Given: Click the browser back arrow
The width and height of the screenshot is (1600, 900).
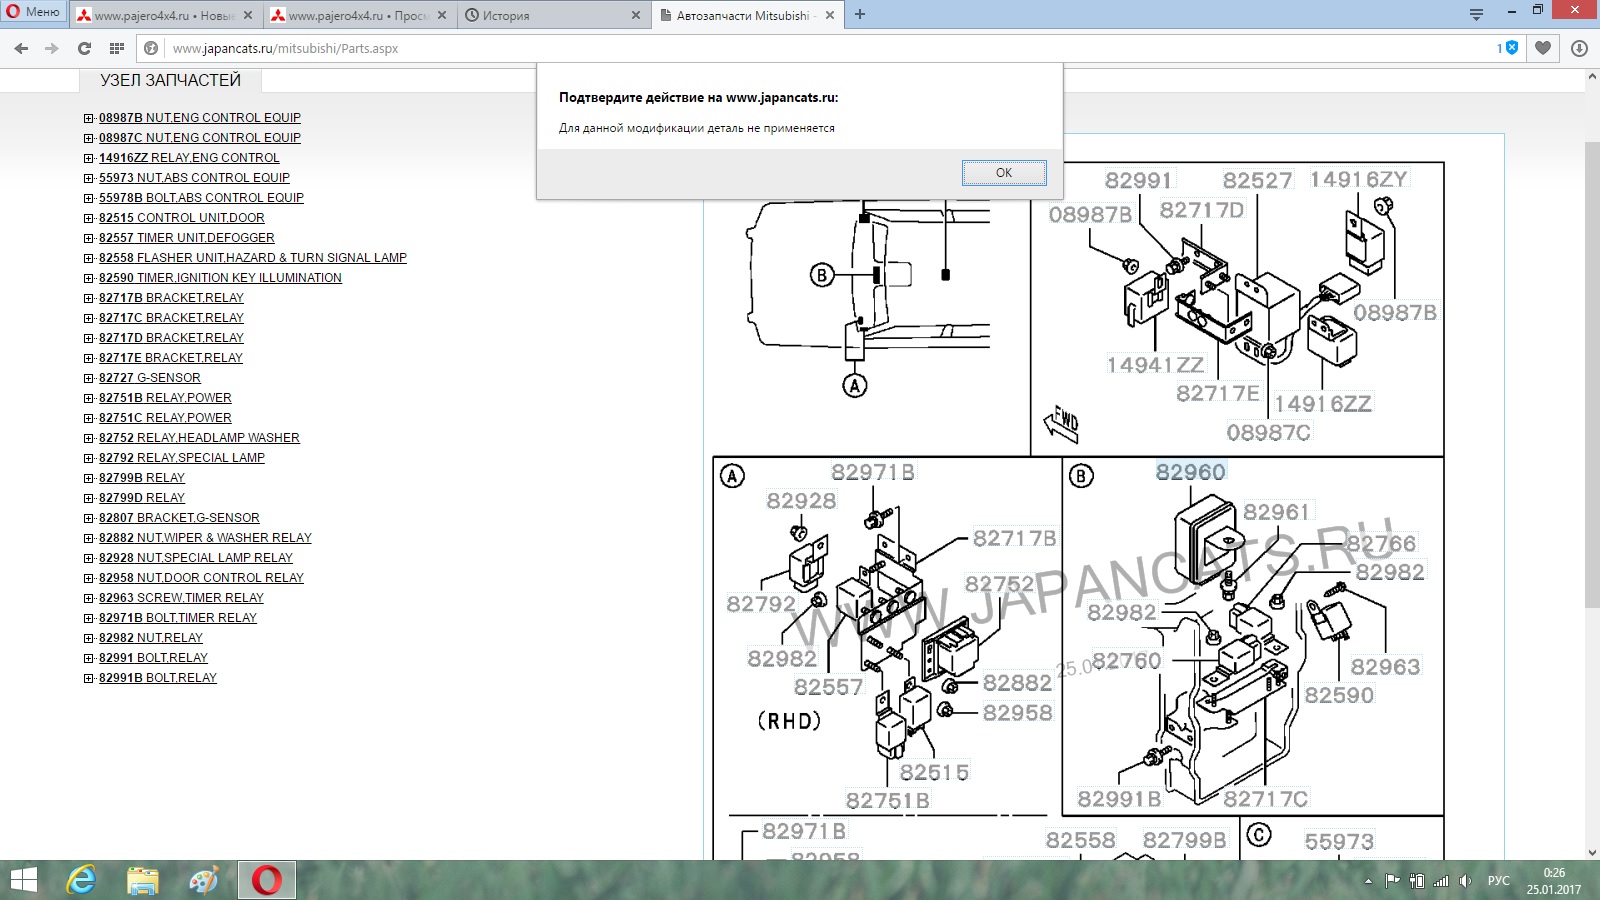Looking at the screenshot, I should (21, 48).
